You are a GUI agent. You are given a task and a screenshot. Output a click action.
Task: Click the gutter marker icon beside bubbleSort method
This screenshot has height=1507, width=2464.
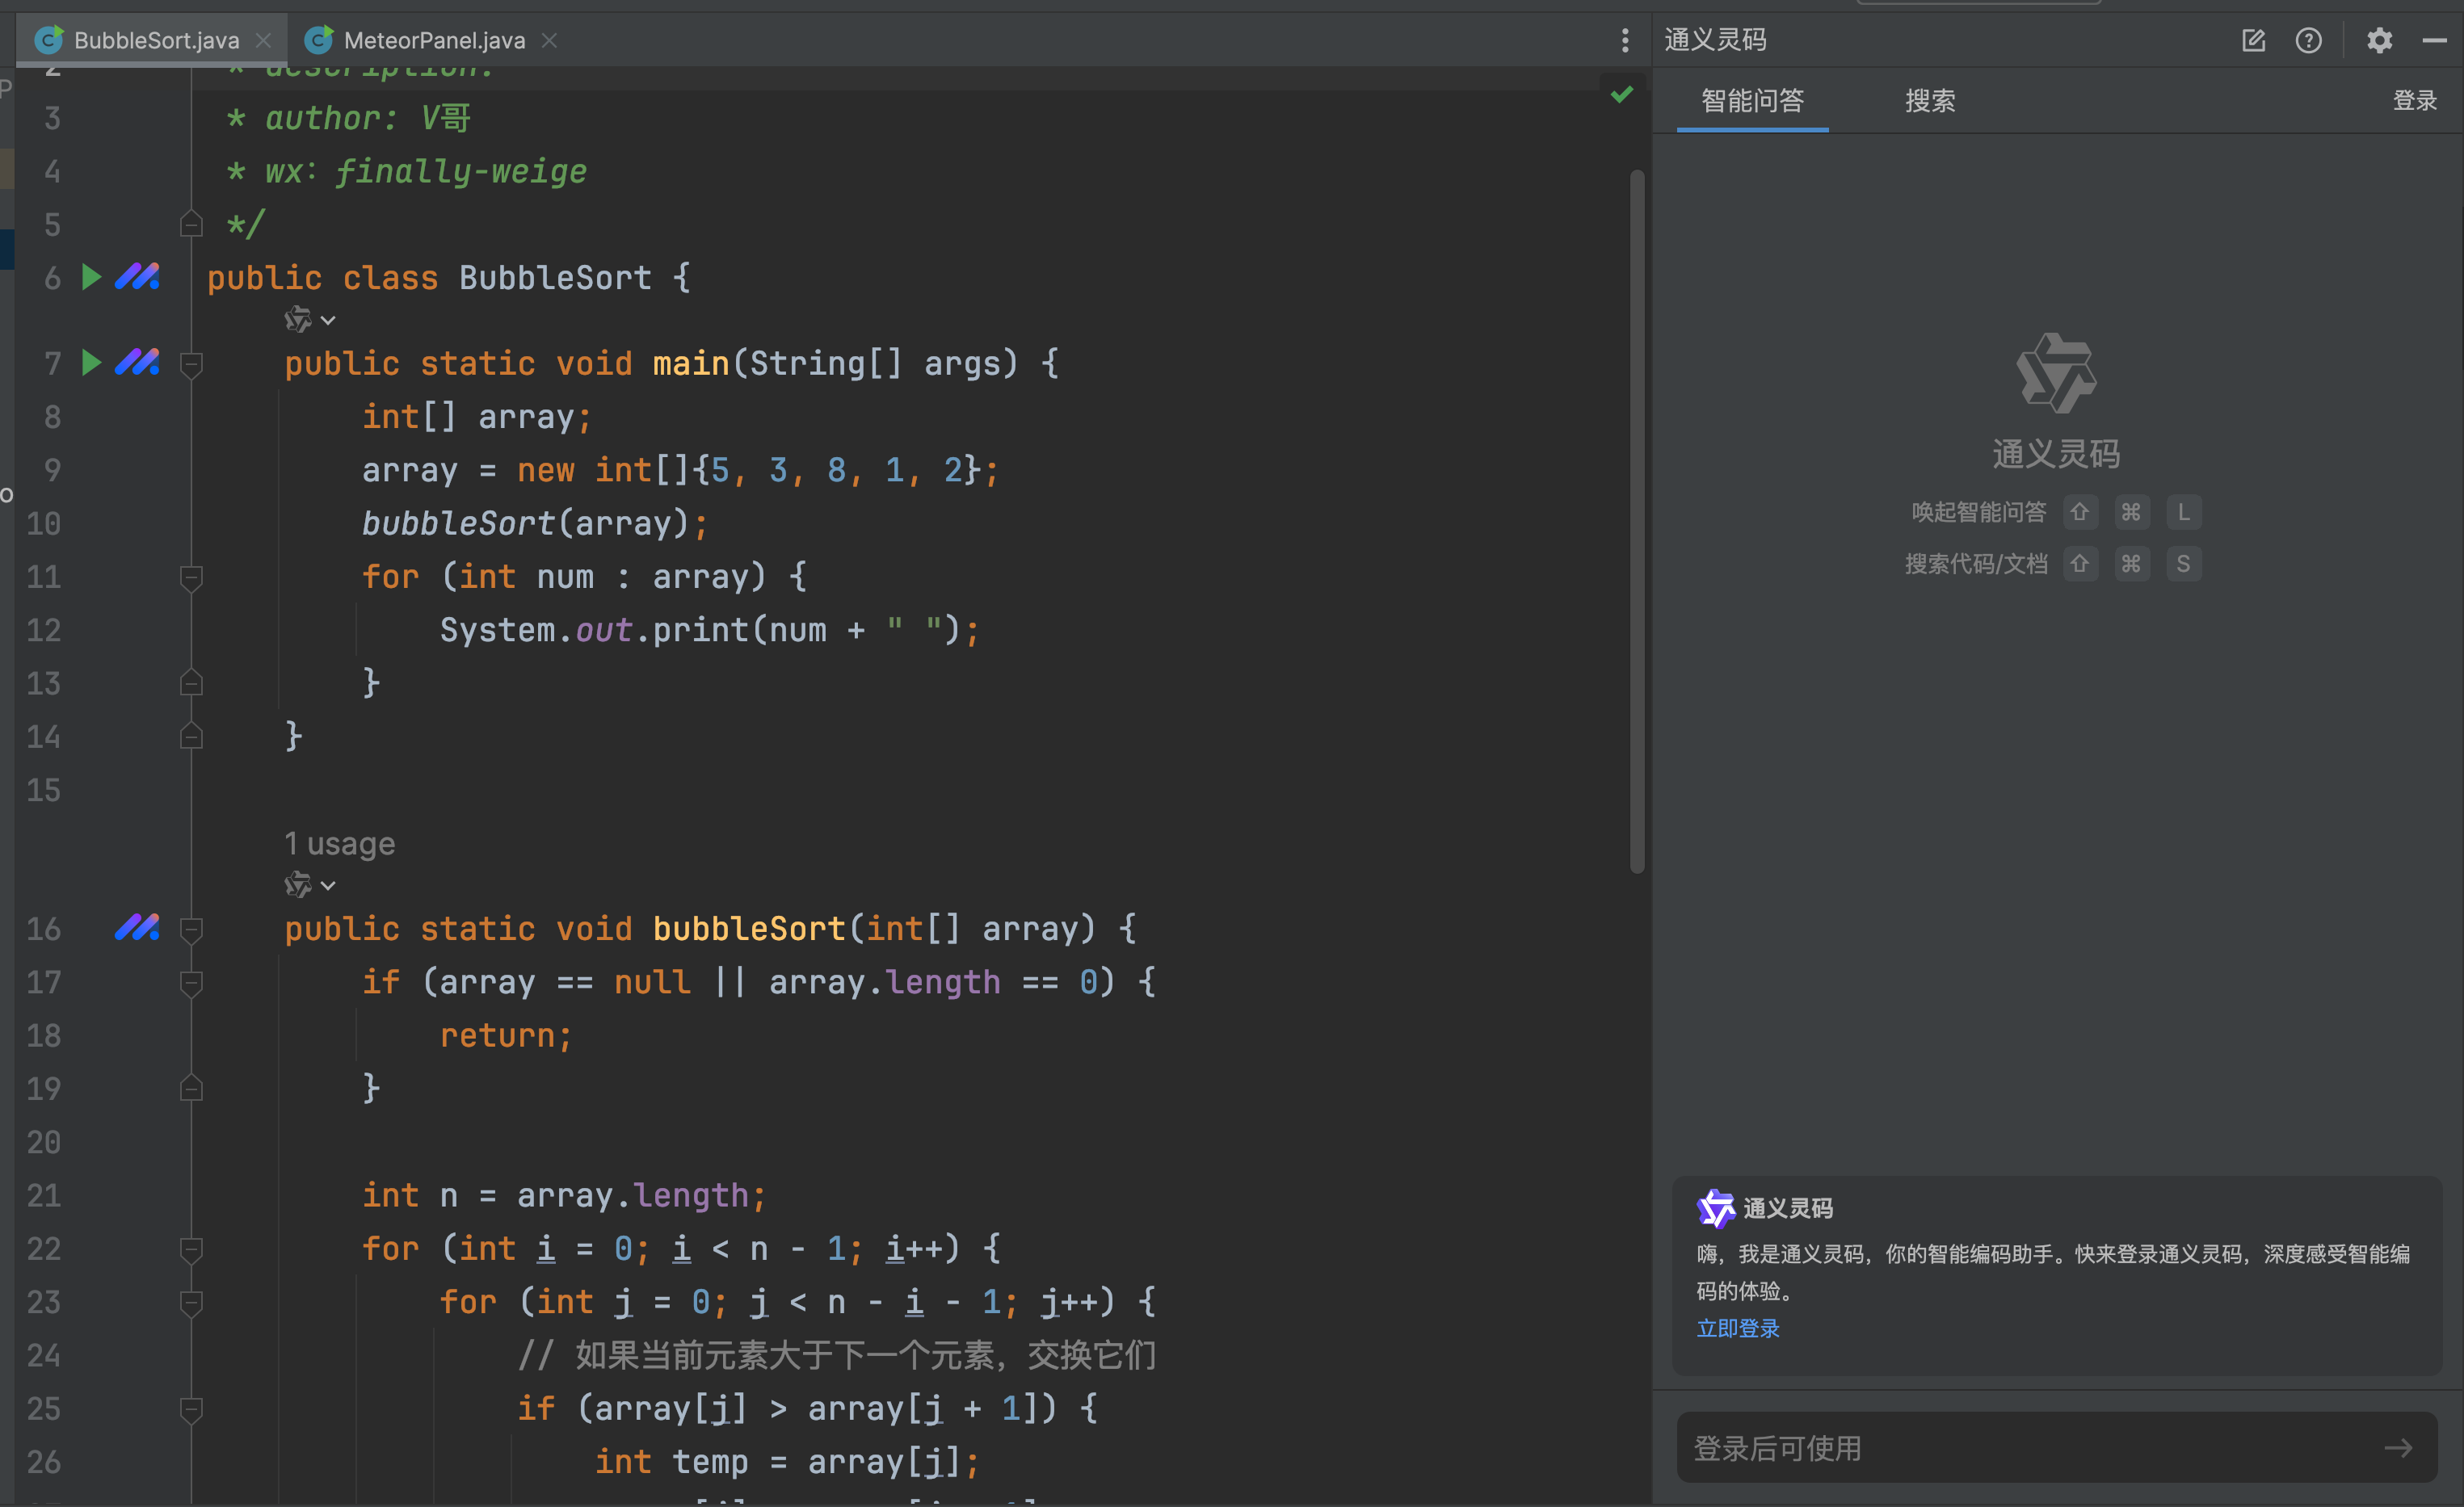[x=137, y=928]
